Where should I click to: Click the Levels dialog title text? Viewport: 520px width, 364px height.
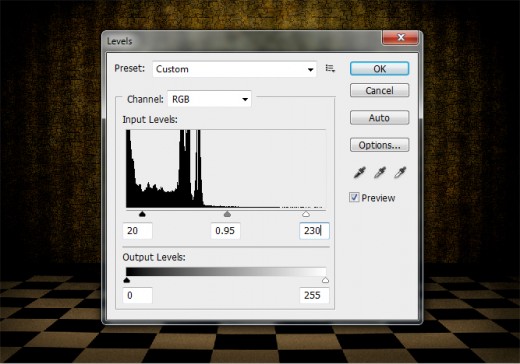(120, 41)
